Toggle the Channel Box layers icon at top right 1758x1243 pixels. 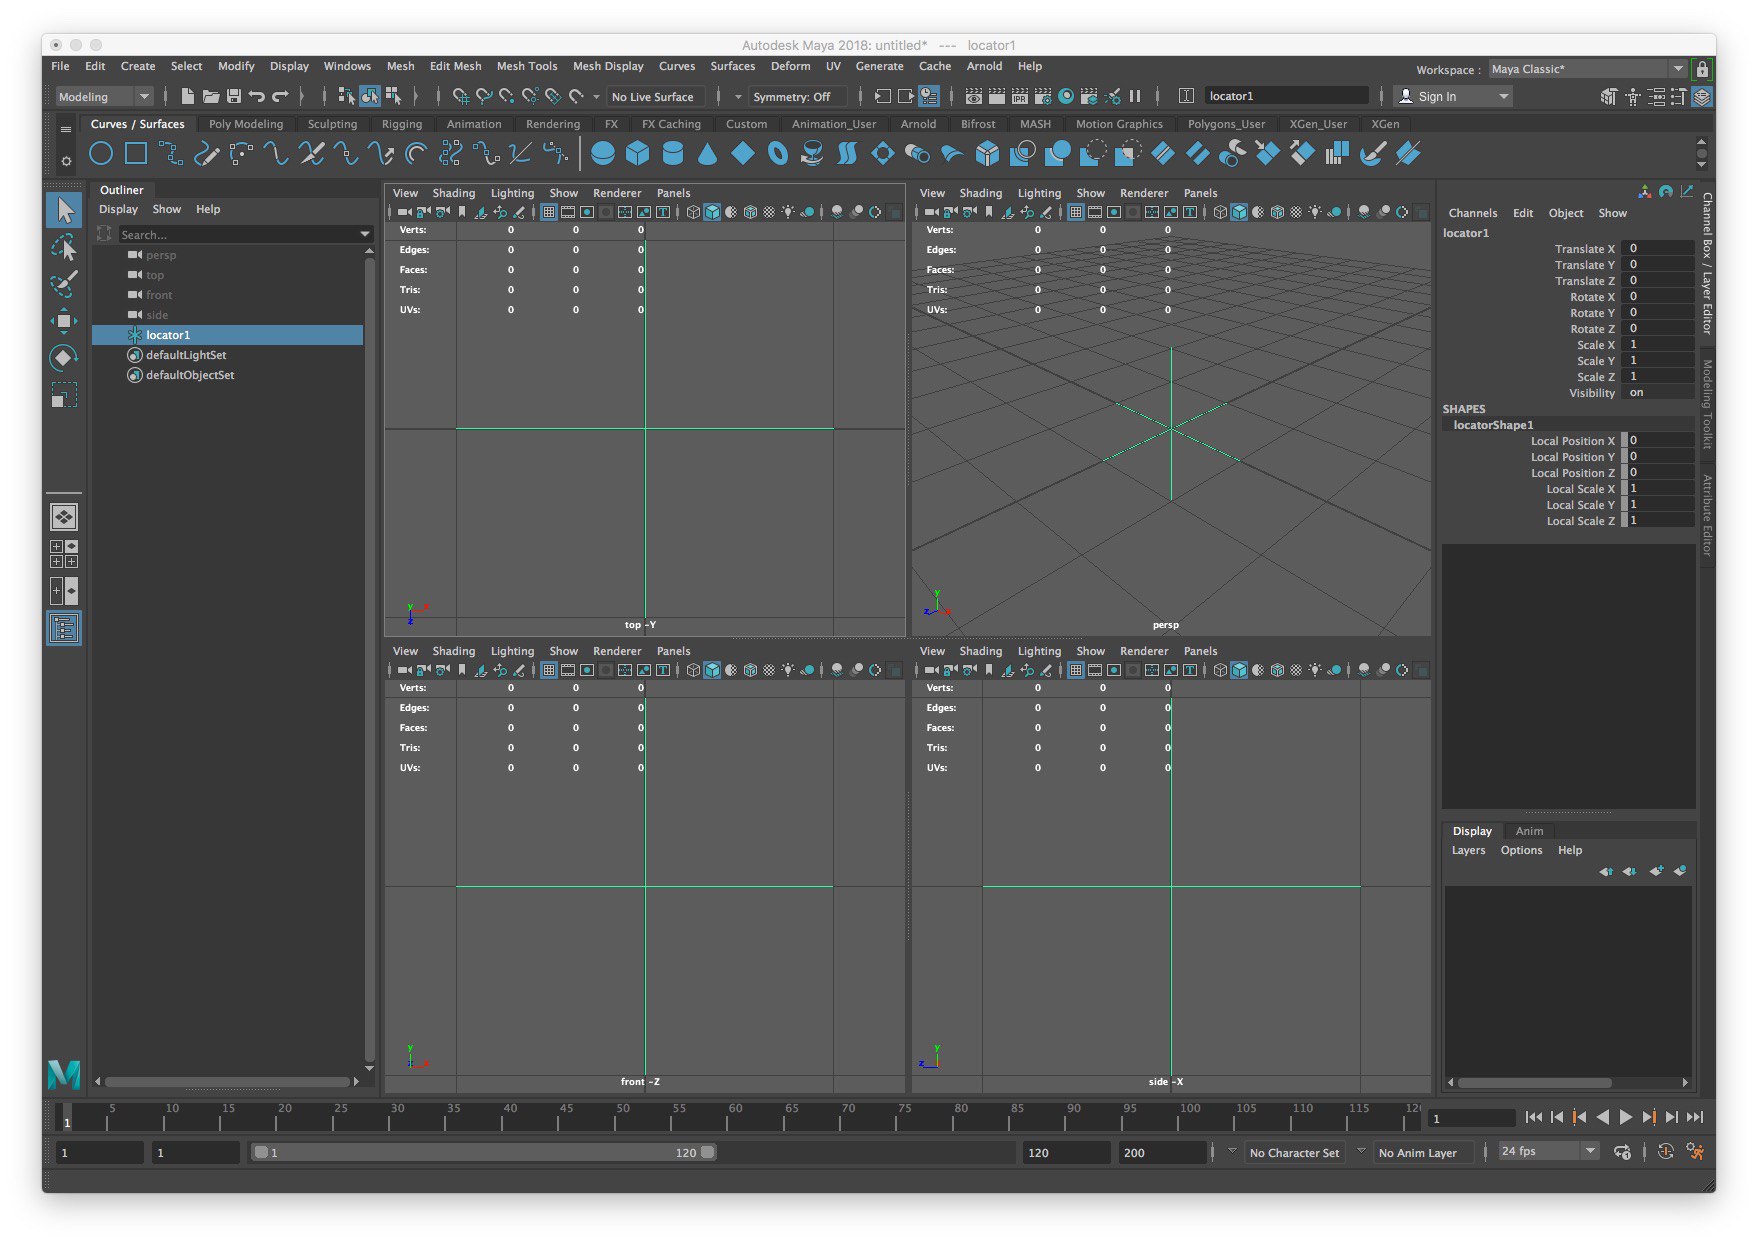pyautogui.click(x=1702, y=96)
